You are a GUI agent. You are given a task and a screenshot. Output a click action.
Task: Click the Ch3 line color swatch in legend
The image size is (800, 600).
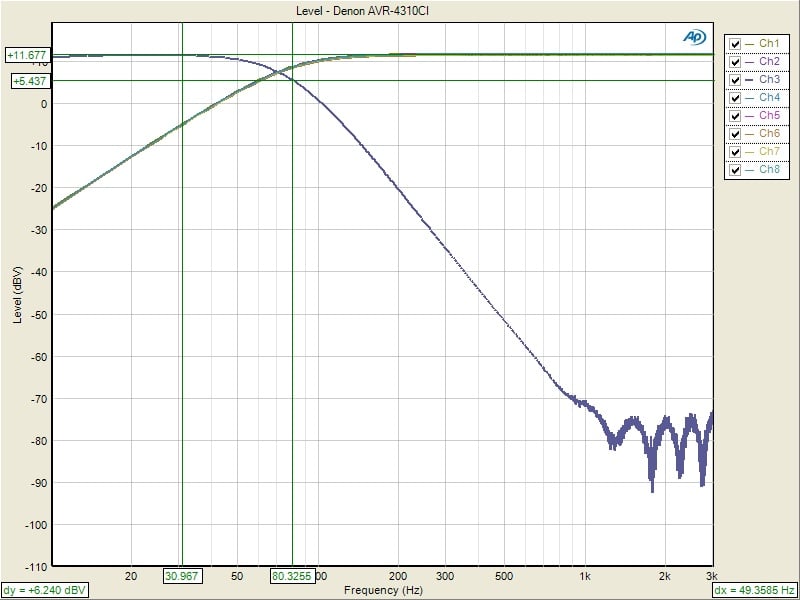(x=750, y=80)
